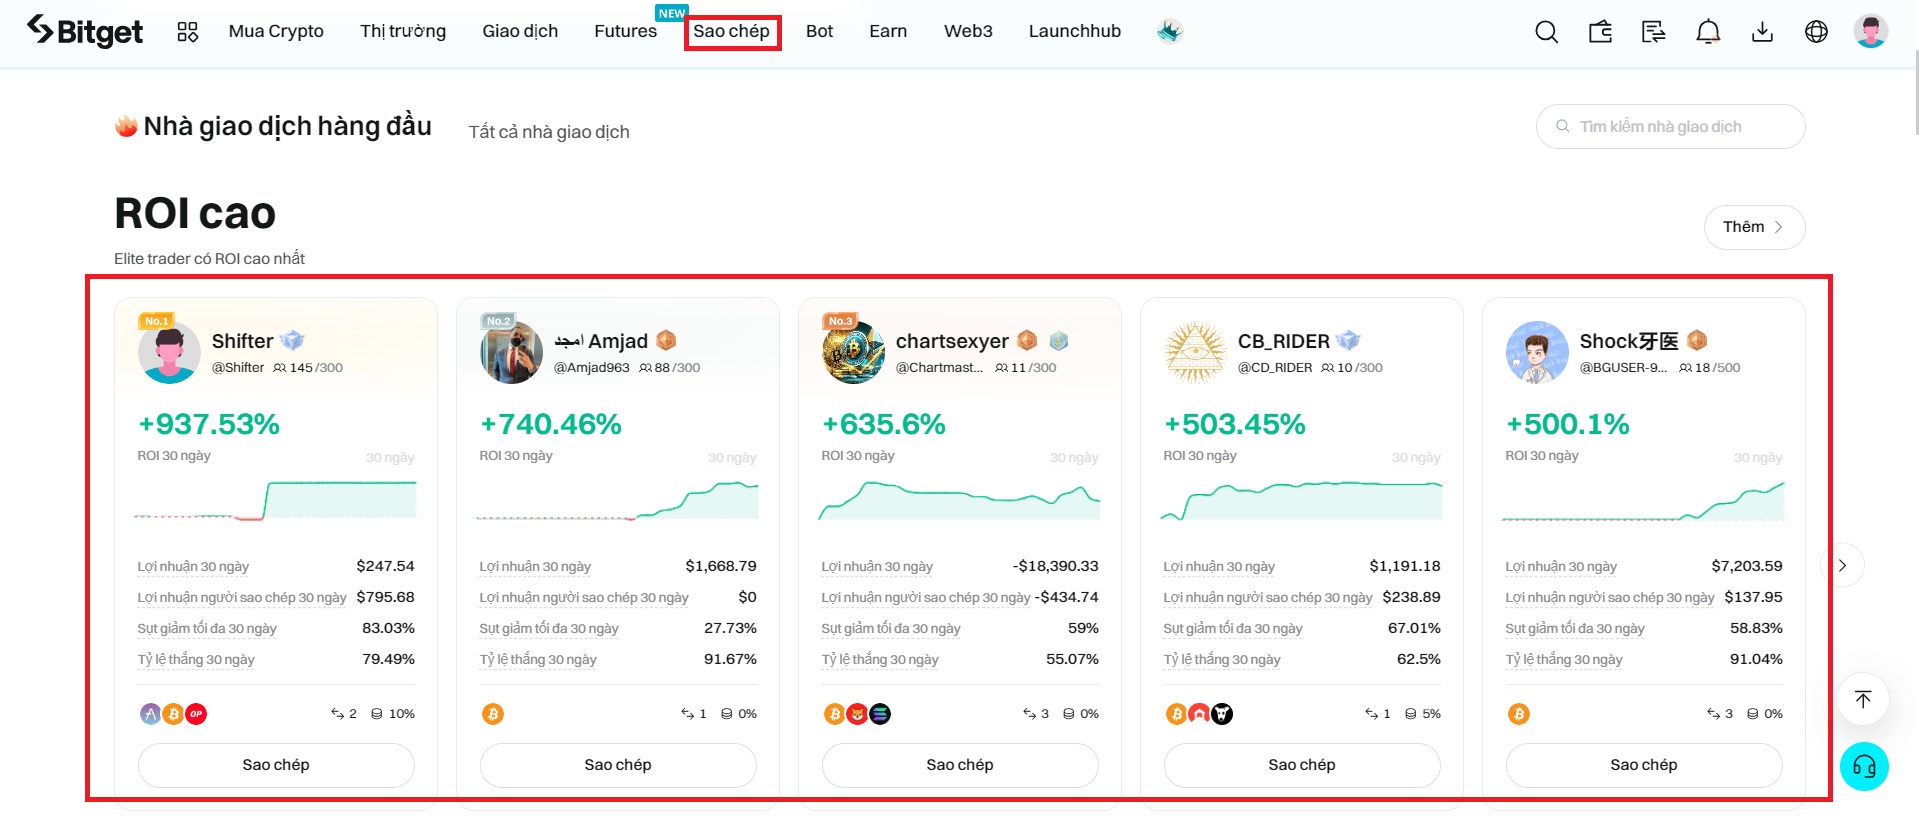Open the Mua Crypto menu
The width and height of the screenshot is (1919, 818).
pos(276,31)
